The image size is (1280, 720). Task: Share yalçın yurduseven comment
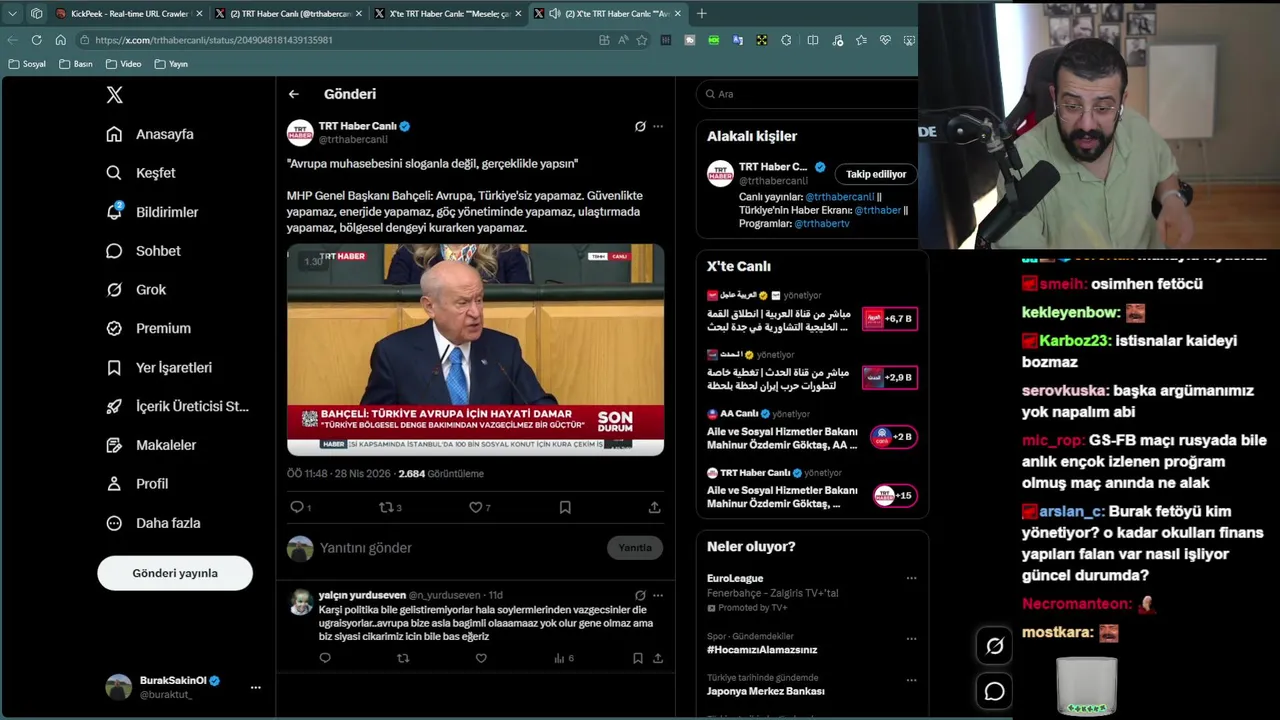pyautogui.click(x=658, y=658)
